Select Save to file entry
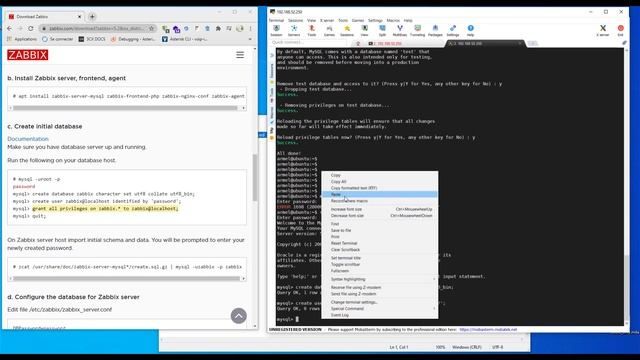 (x=380, y=230)
